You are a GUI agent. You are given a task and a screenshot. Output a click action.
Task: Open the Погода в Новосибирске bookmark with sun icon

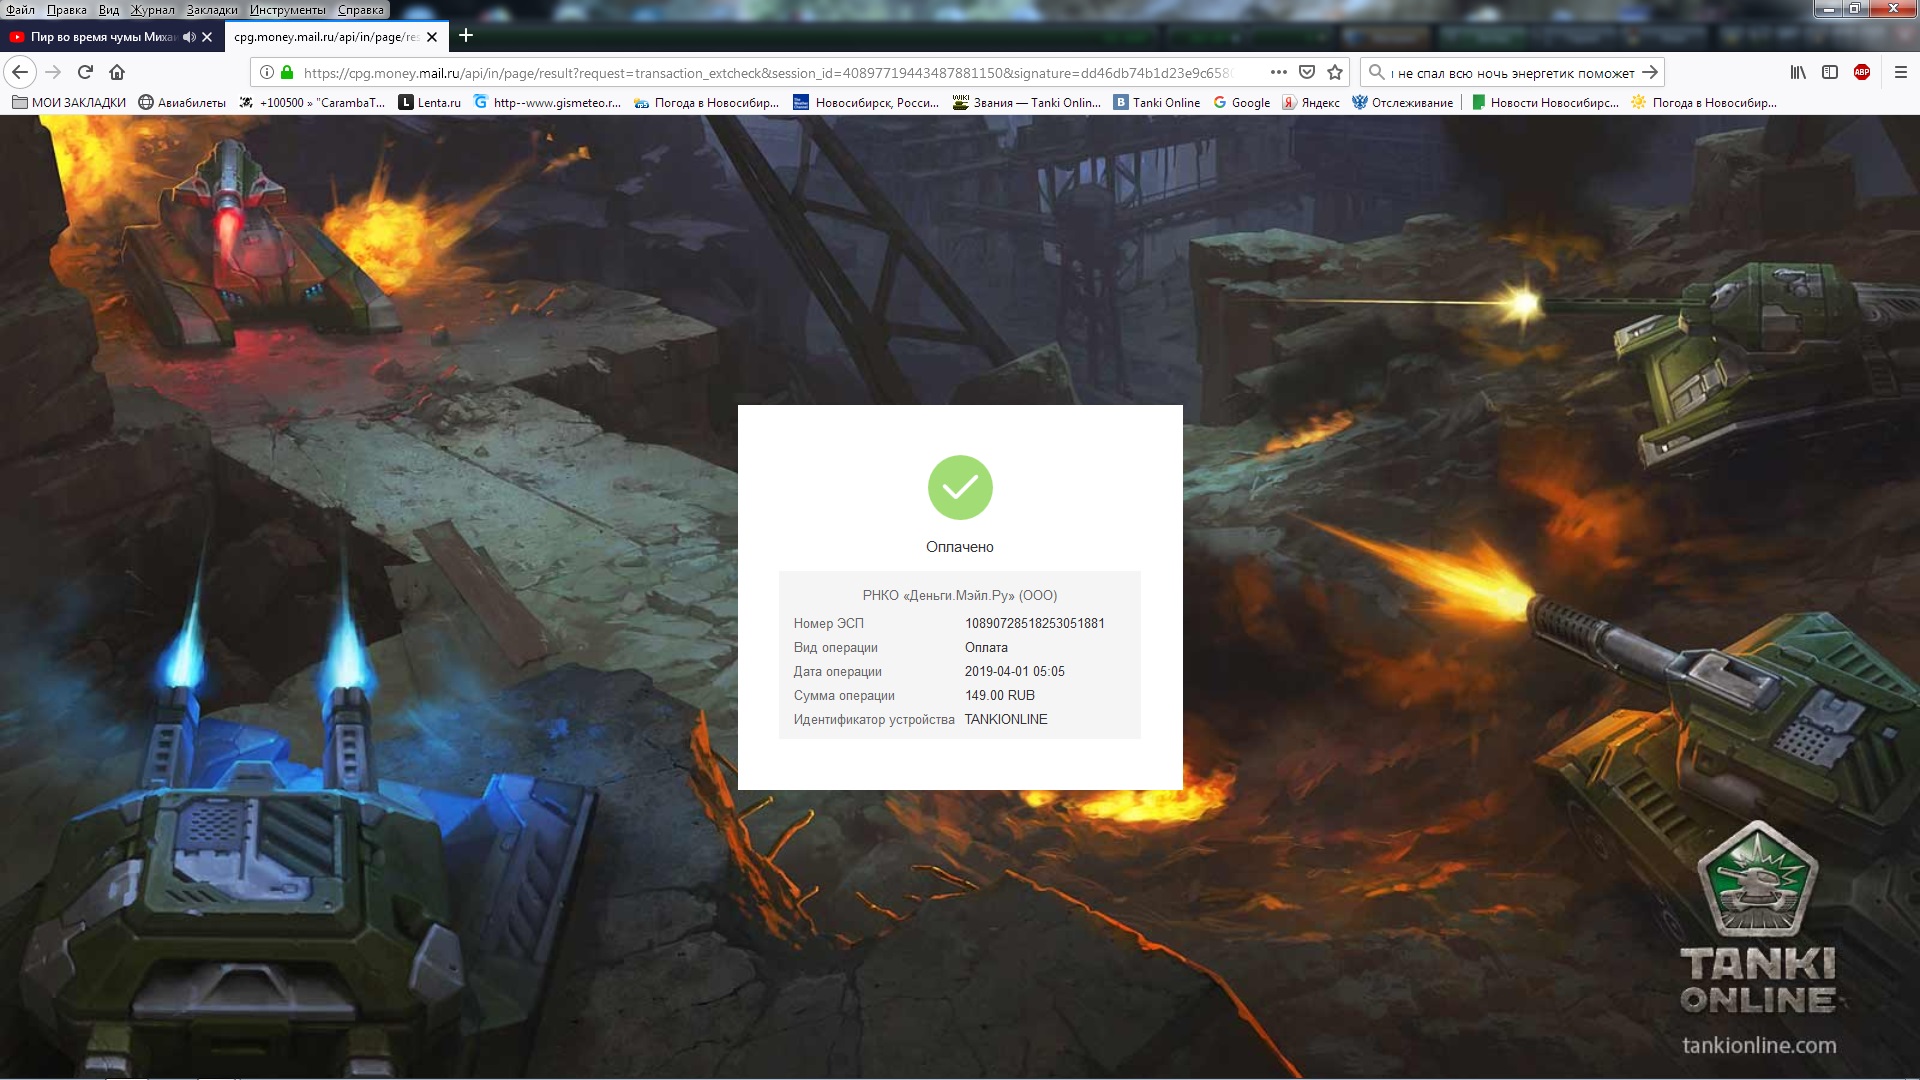tap(1704, 103)
